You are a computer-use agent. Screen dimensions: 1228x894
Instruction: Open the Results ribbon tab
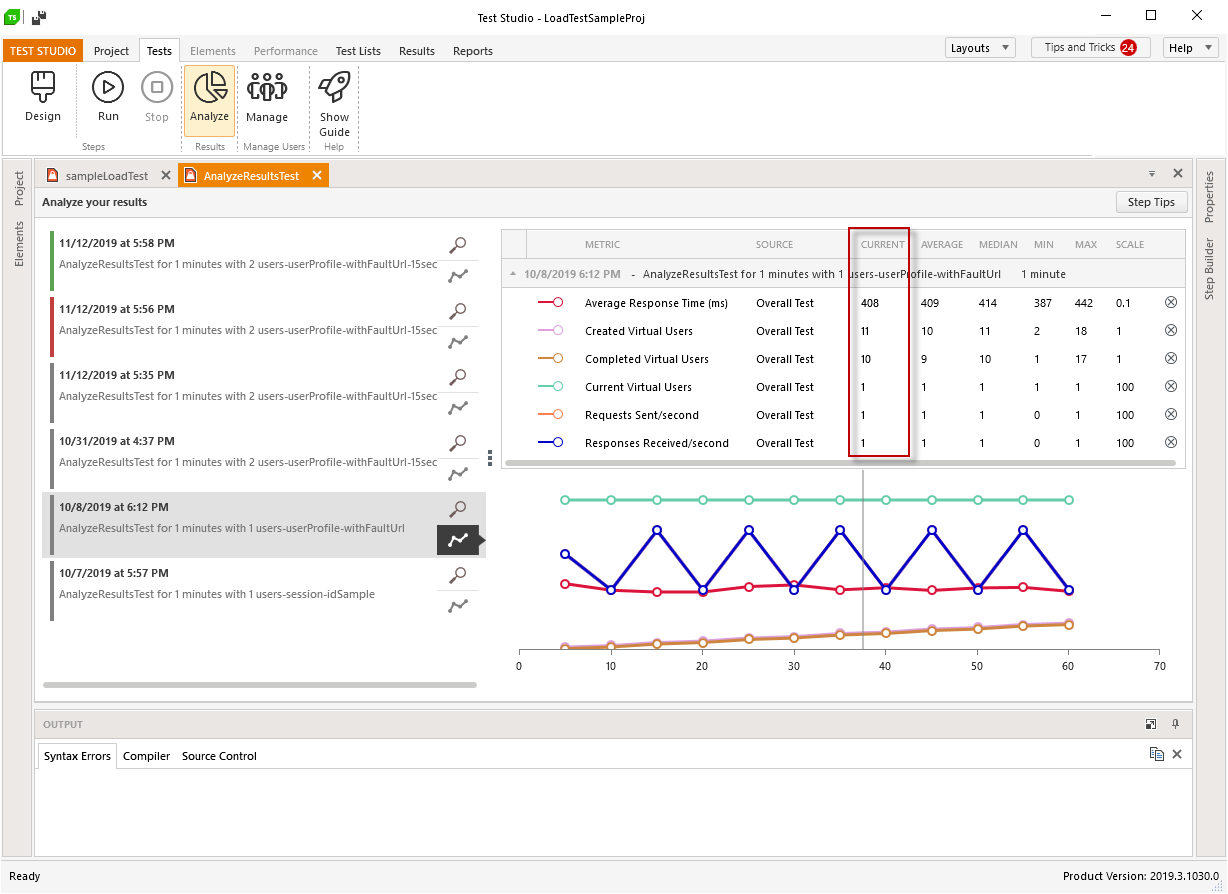click(417, 51)
